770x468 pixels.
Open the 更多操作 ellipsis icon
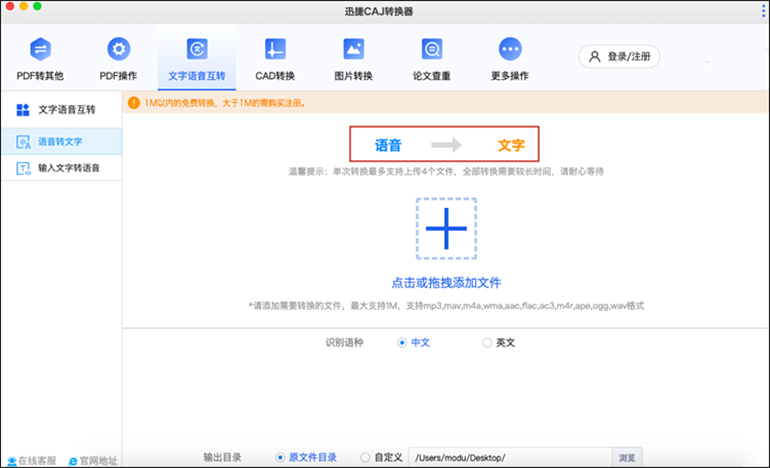coord(510,49)
